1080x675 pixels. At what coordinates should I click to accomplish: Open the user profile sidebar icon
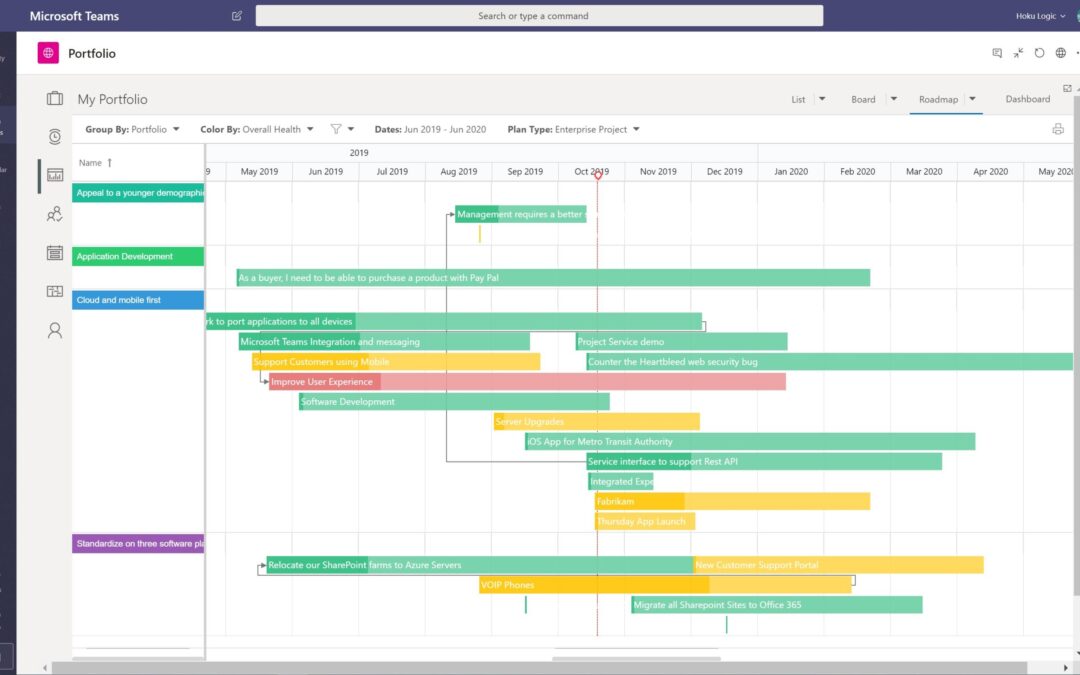point(54,331)
